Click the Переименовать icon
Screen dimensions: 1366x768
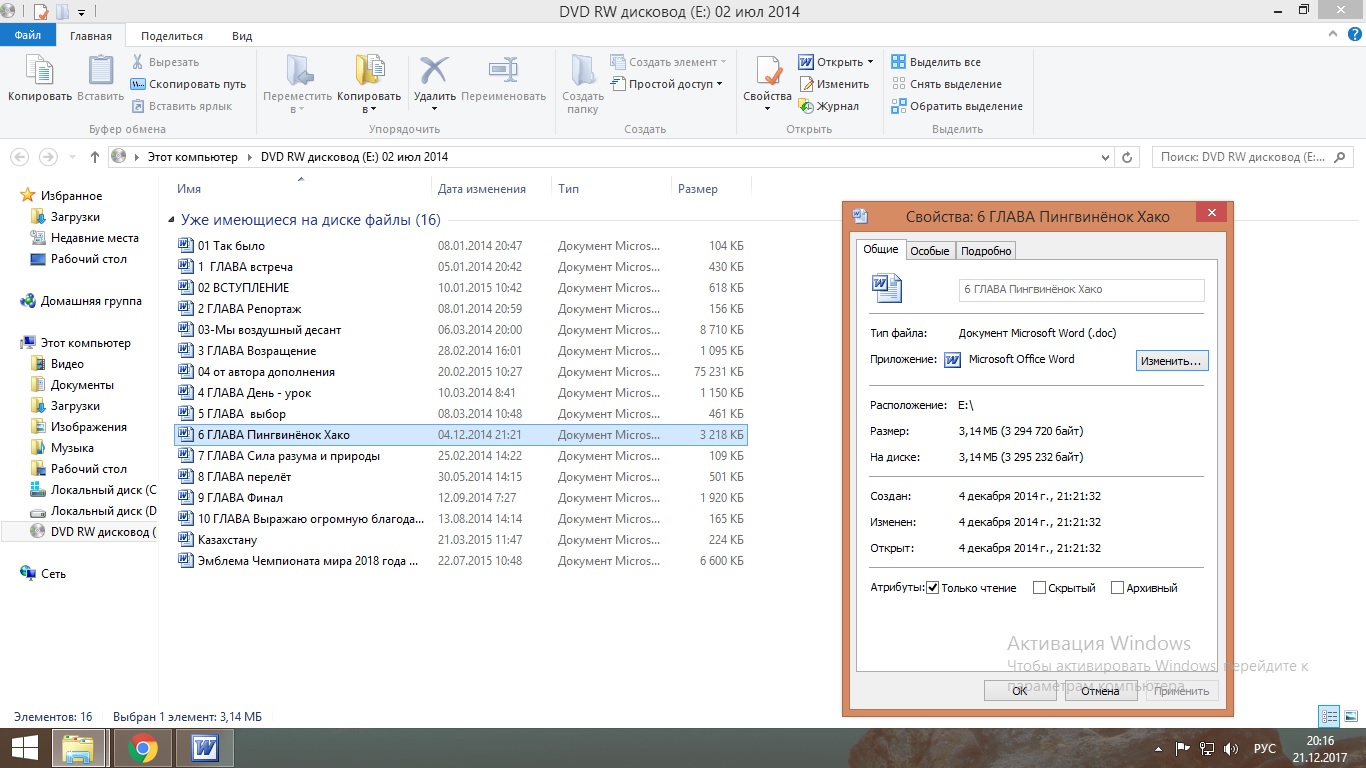[x=503, y=70]
